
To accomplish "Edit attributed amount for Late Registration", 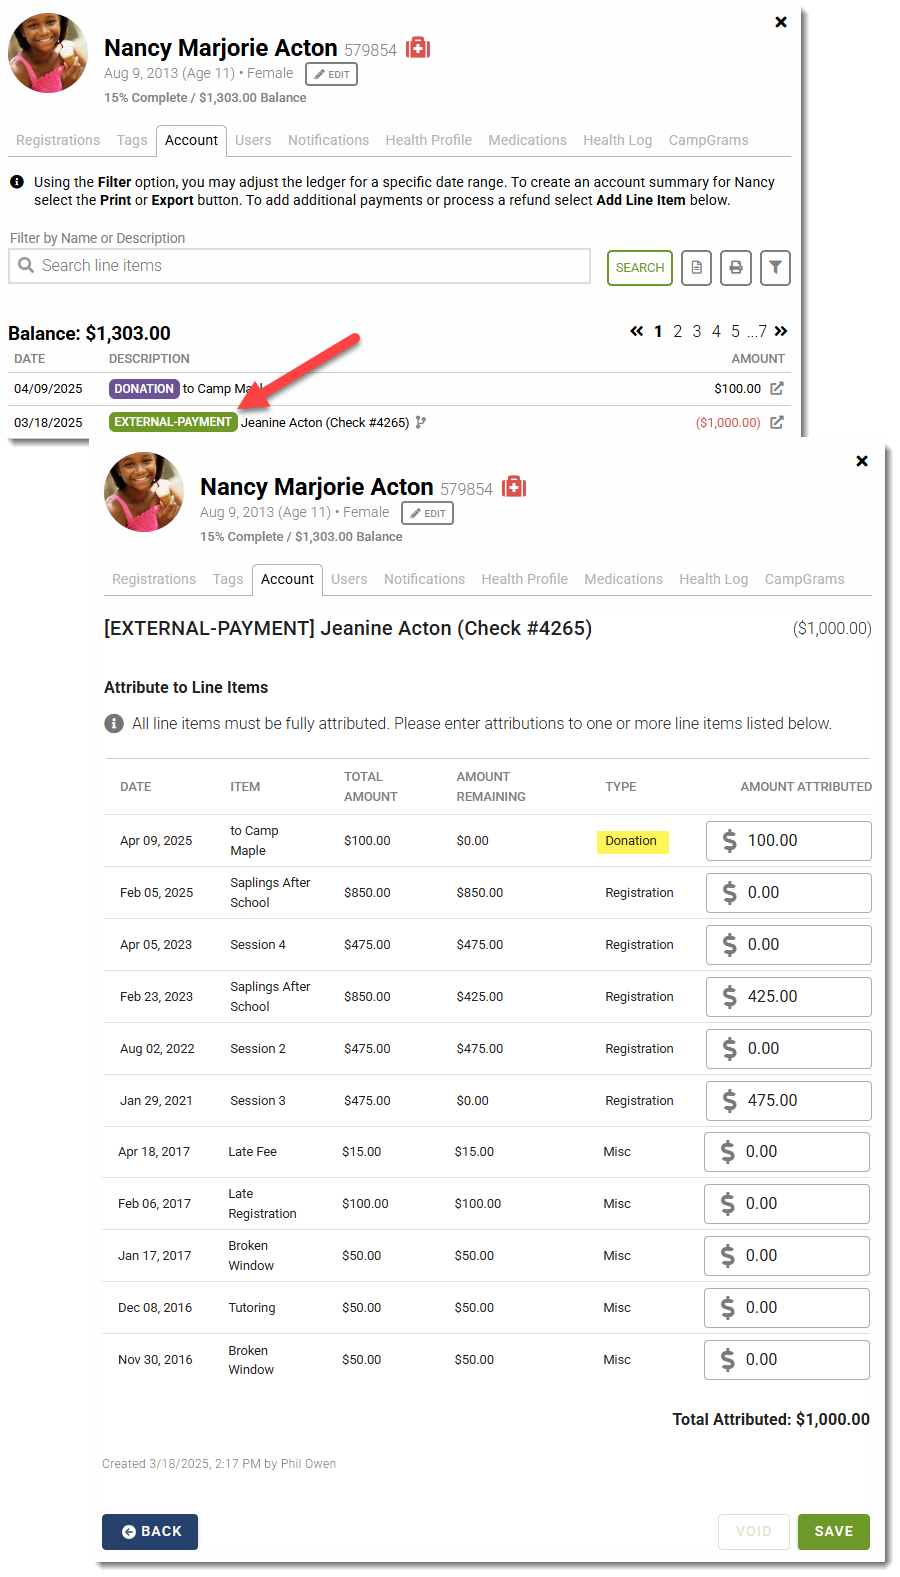I will [787, 1204].
